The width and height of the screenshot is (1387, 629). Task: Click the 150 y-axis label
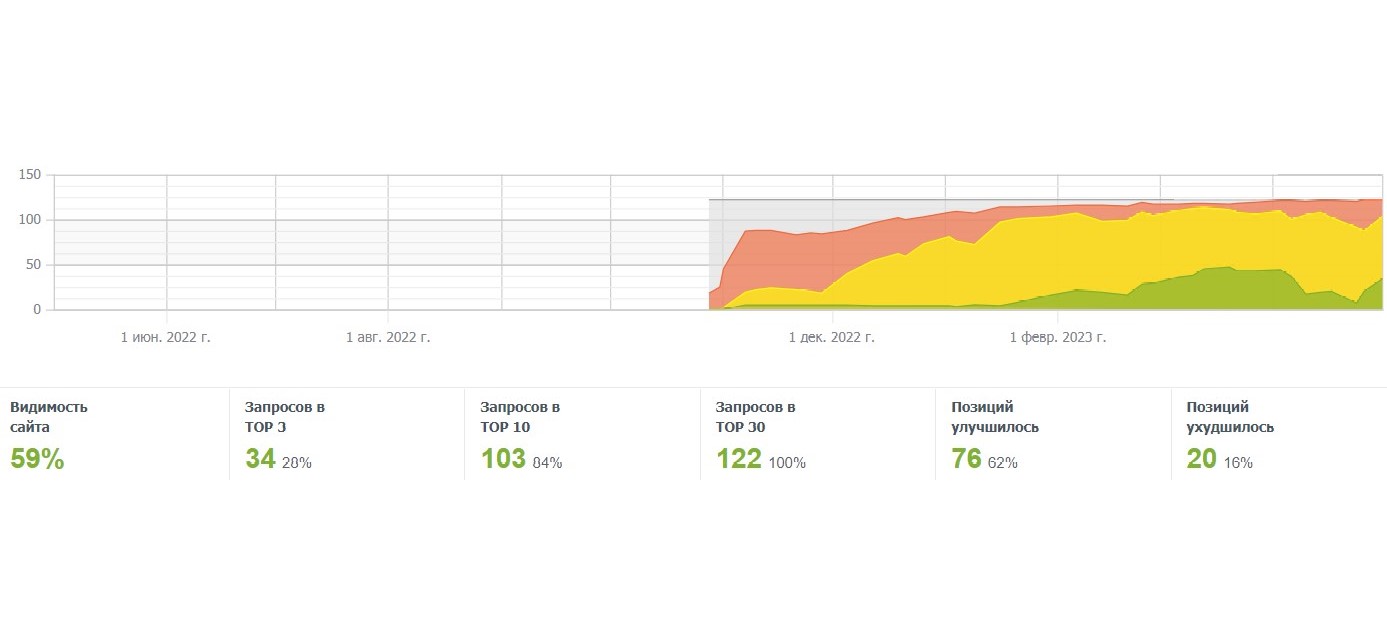[x=30, y=175]
